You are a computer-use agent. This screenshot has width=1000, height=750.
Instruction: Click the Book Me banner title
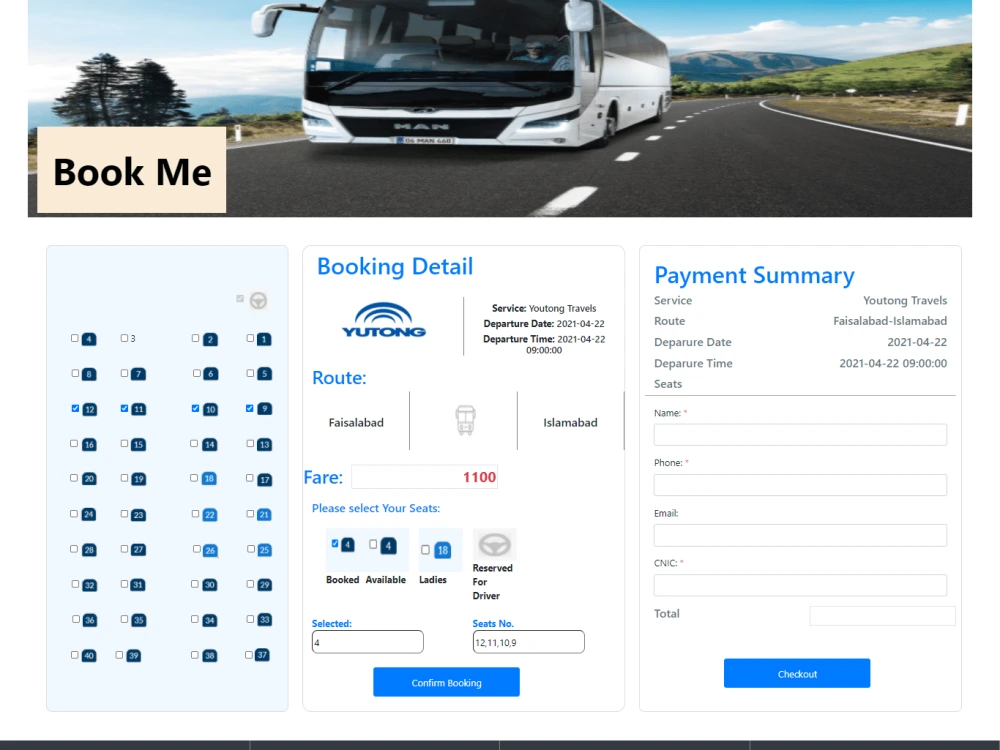132,172
